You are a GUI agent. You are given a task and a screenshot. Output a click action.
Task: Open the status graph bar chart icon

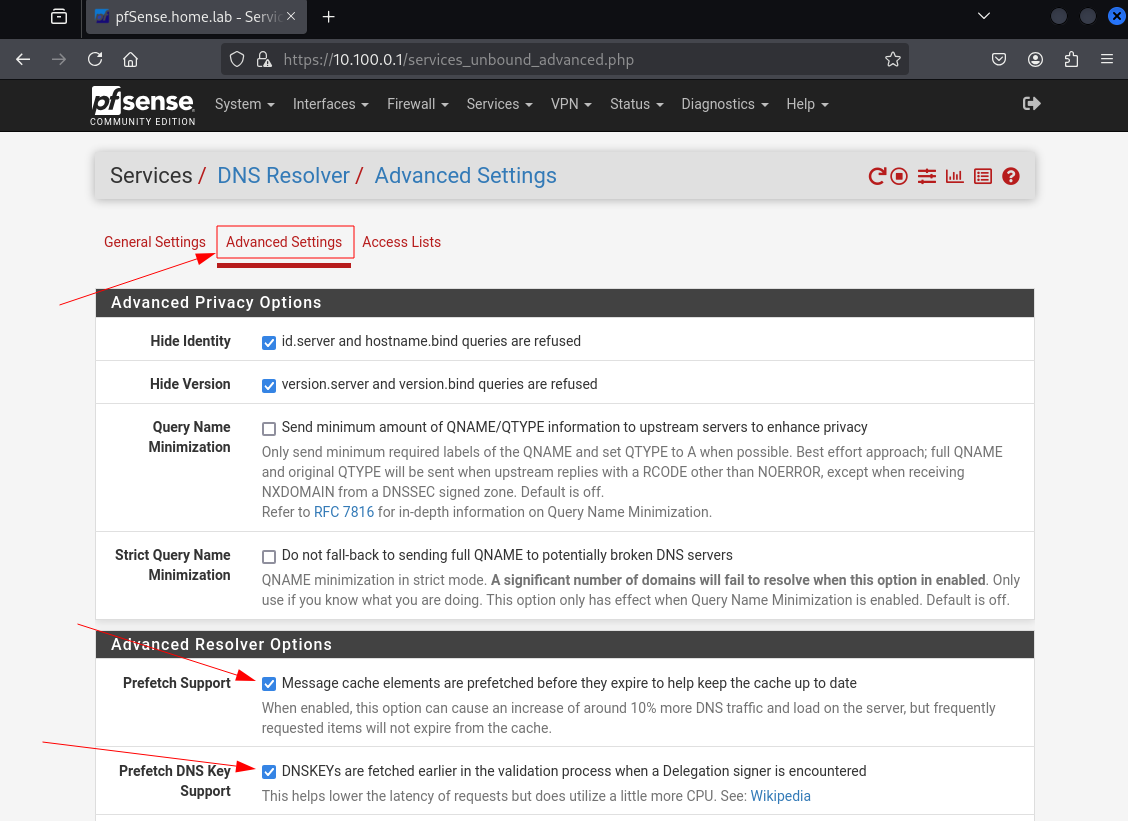pos(955,176)
